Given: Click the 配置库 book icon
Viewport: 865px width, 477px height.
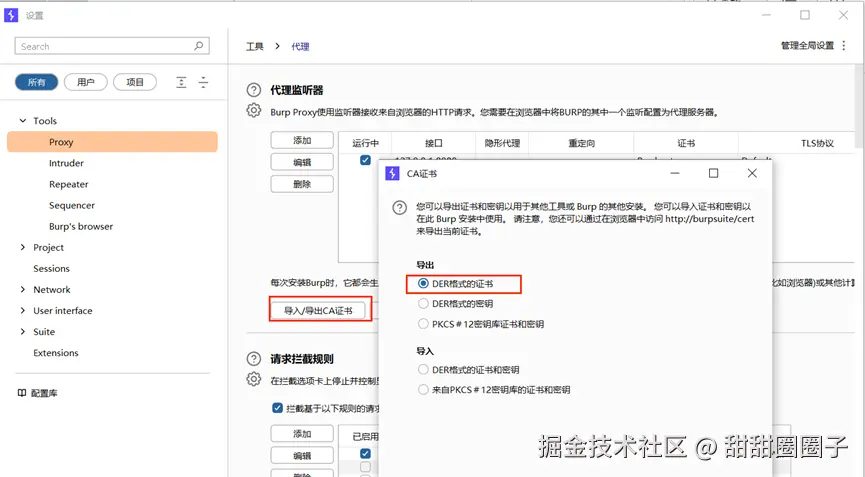Looking at the screenshot, I should tap(22, 393).
